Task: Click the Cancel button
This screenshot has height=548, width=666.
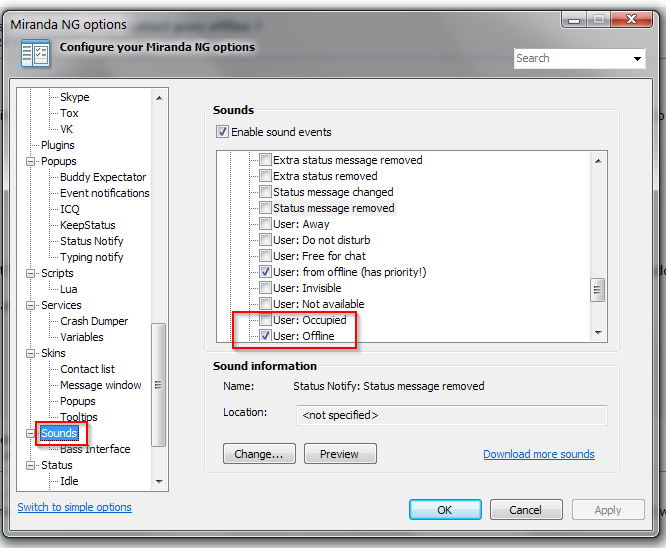Action: [x=526, y=510]
